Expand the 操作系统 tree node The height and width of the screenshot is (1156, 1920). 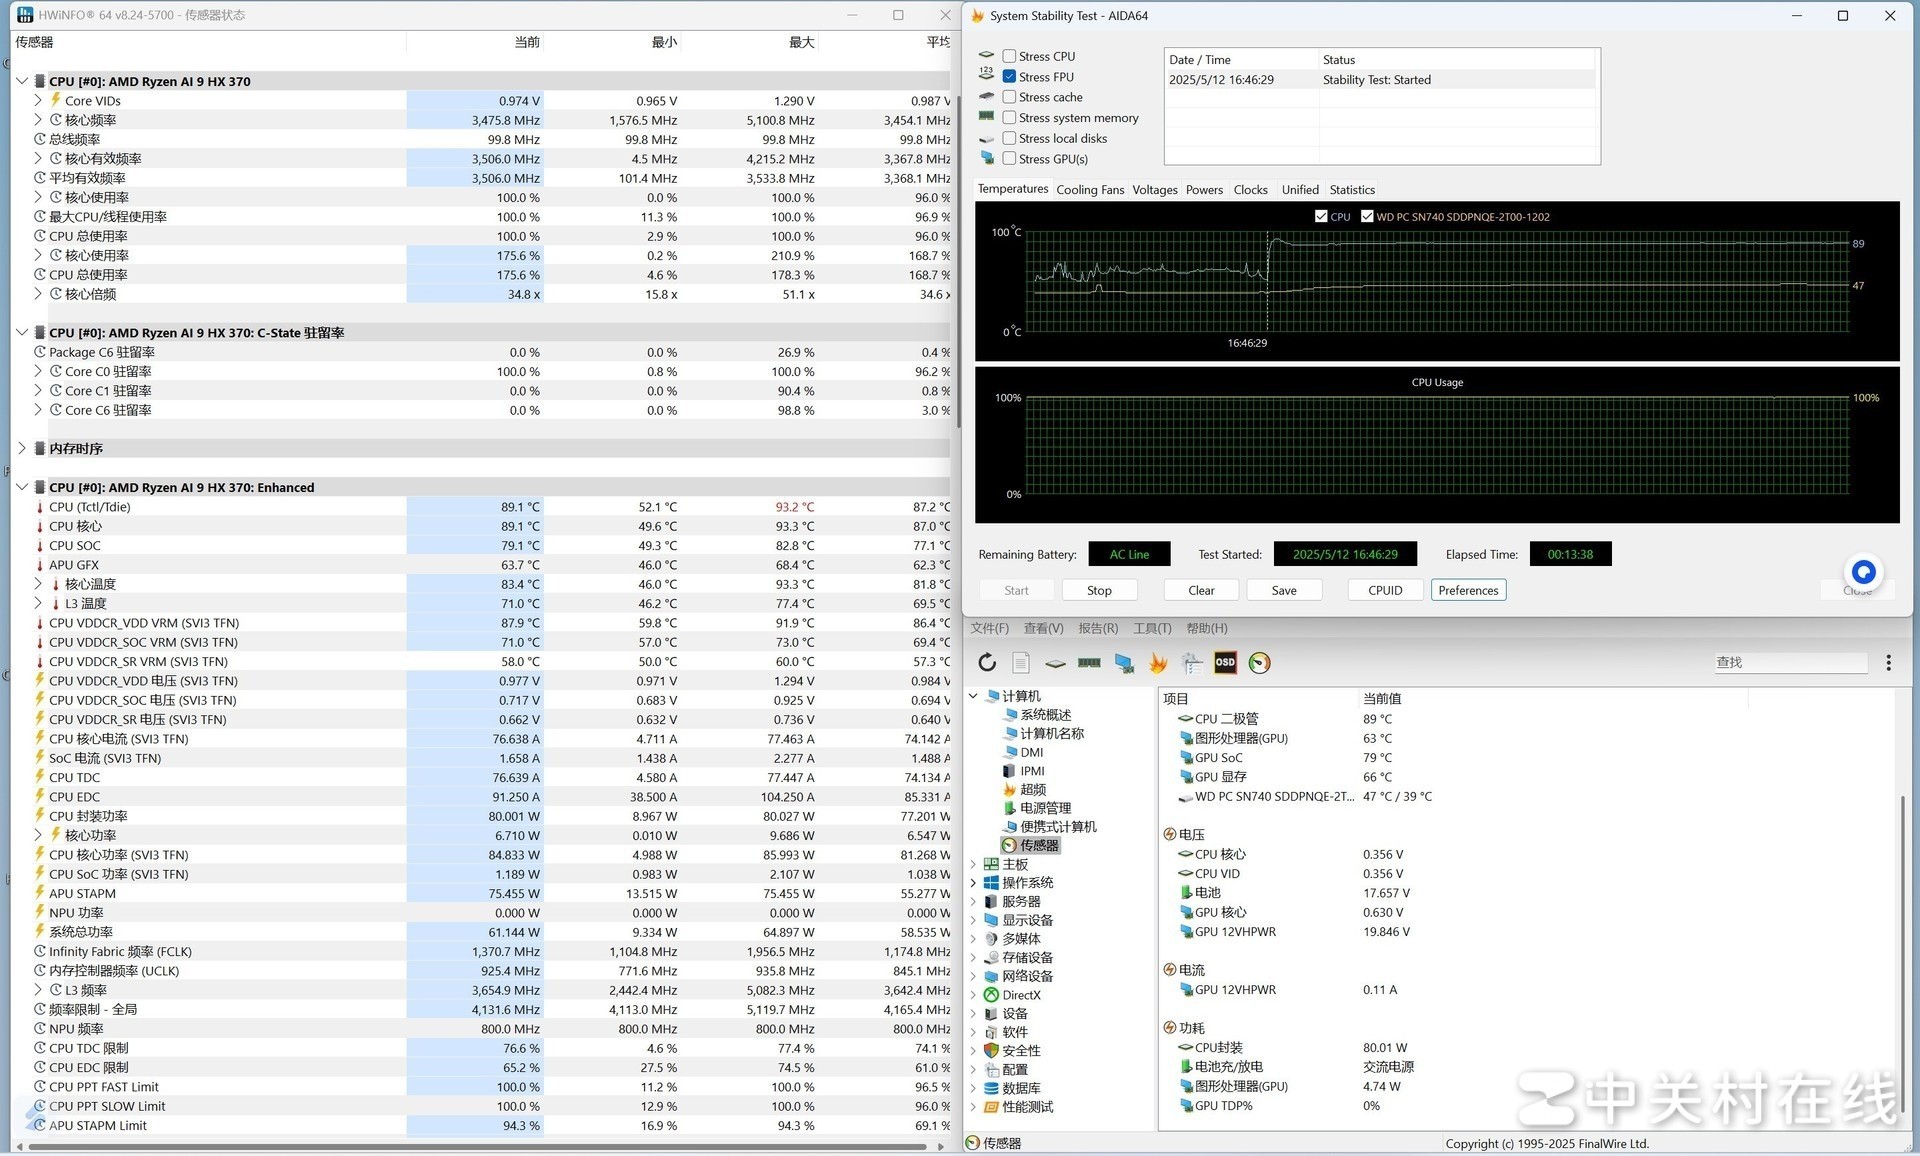[974, 883]
